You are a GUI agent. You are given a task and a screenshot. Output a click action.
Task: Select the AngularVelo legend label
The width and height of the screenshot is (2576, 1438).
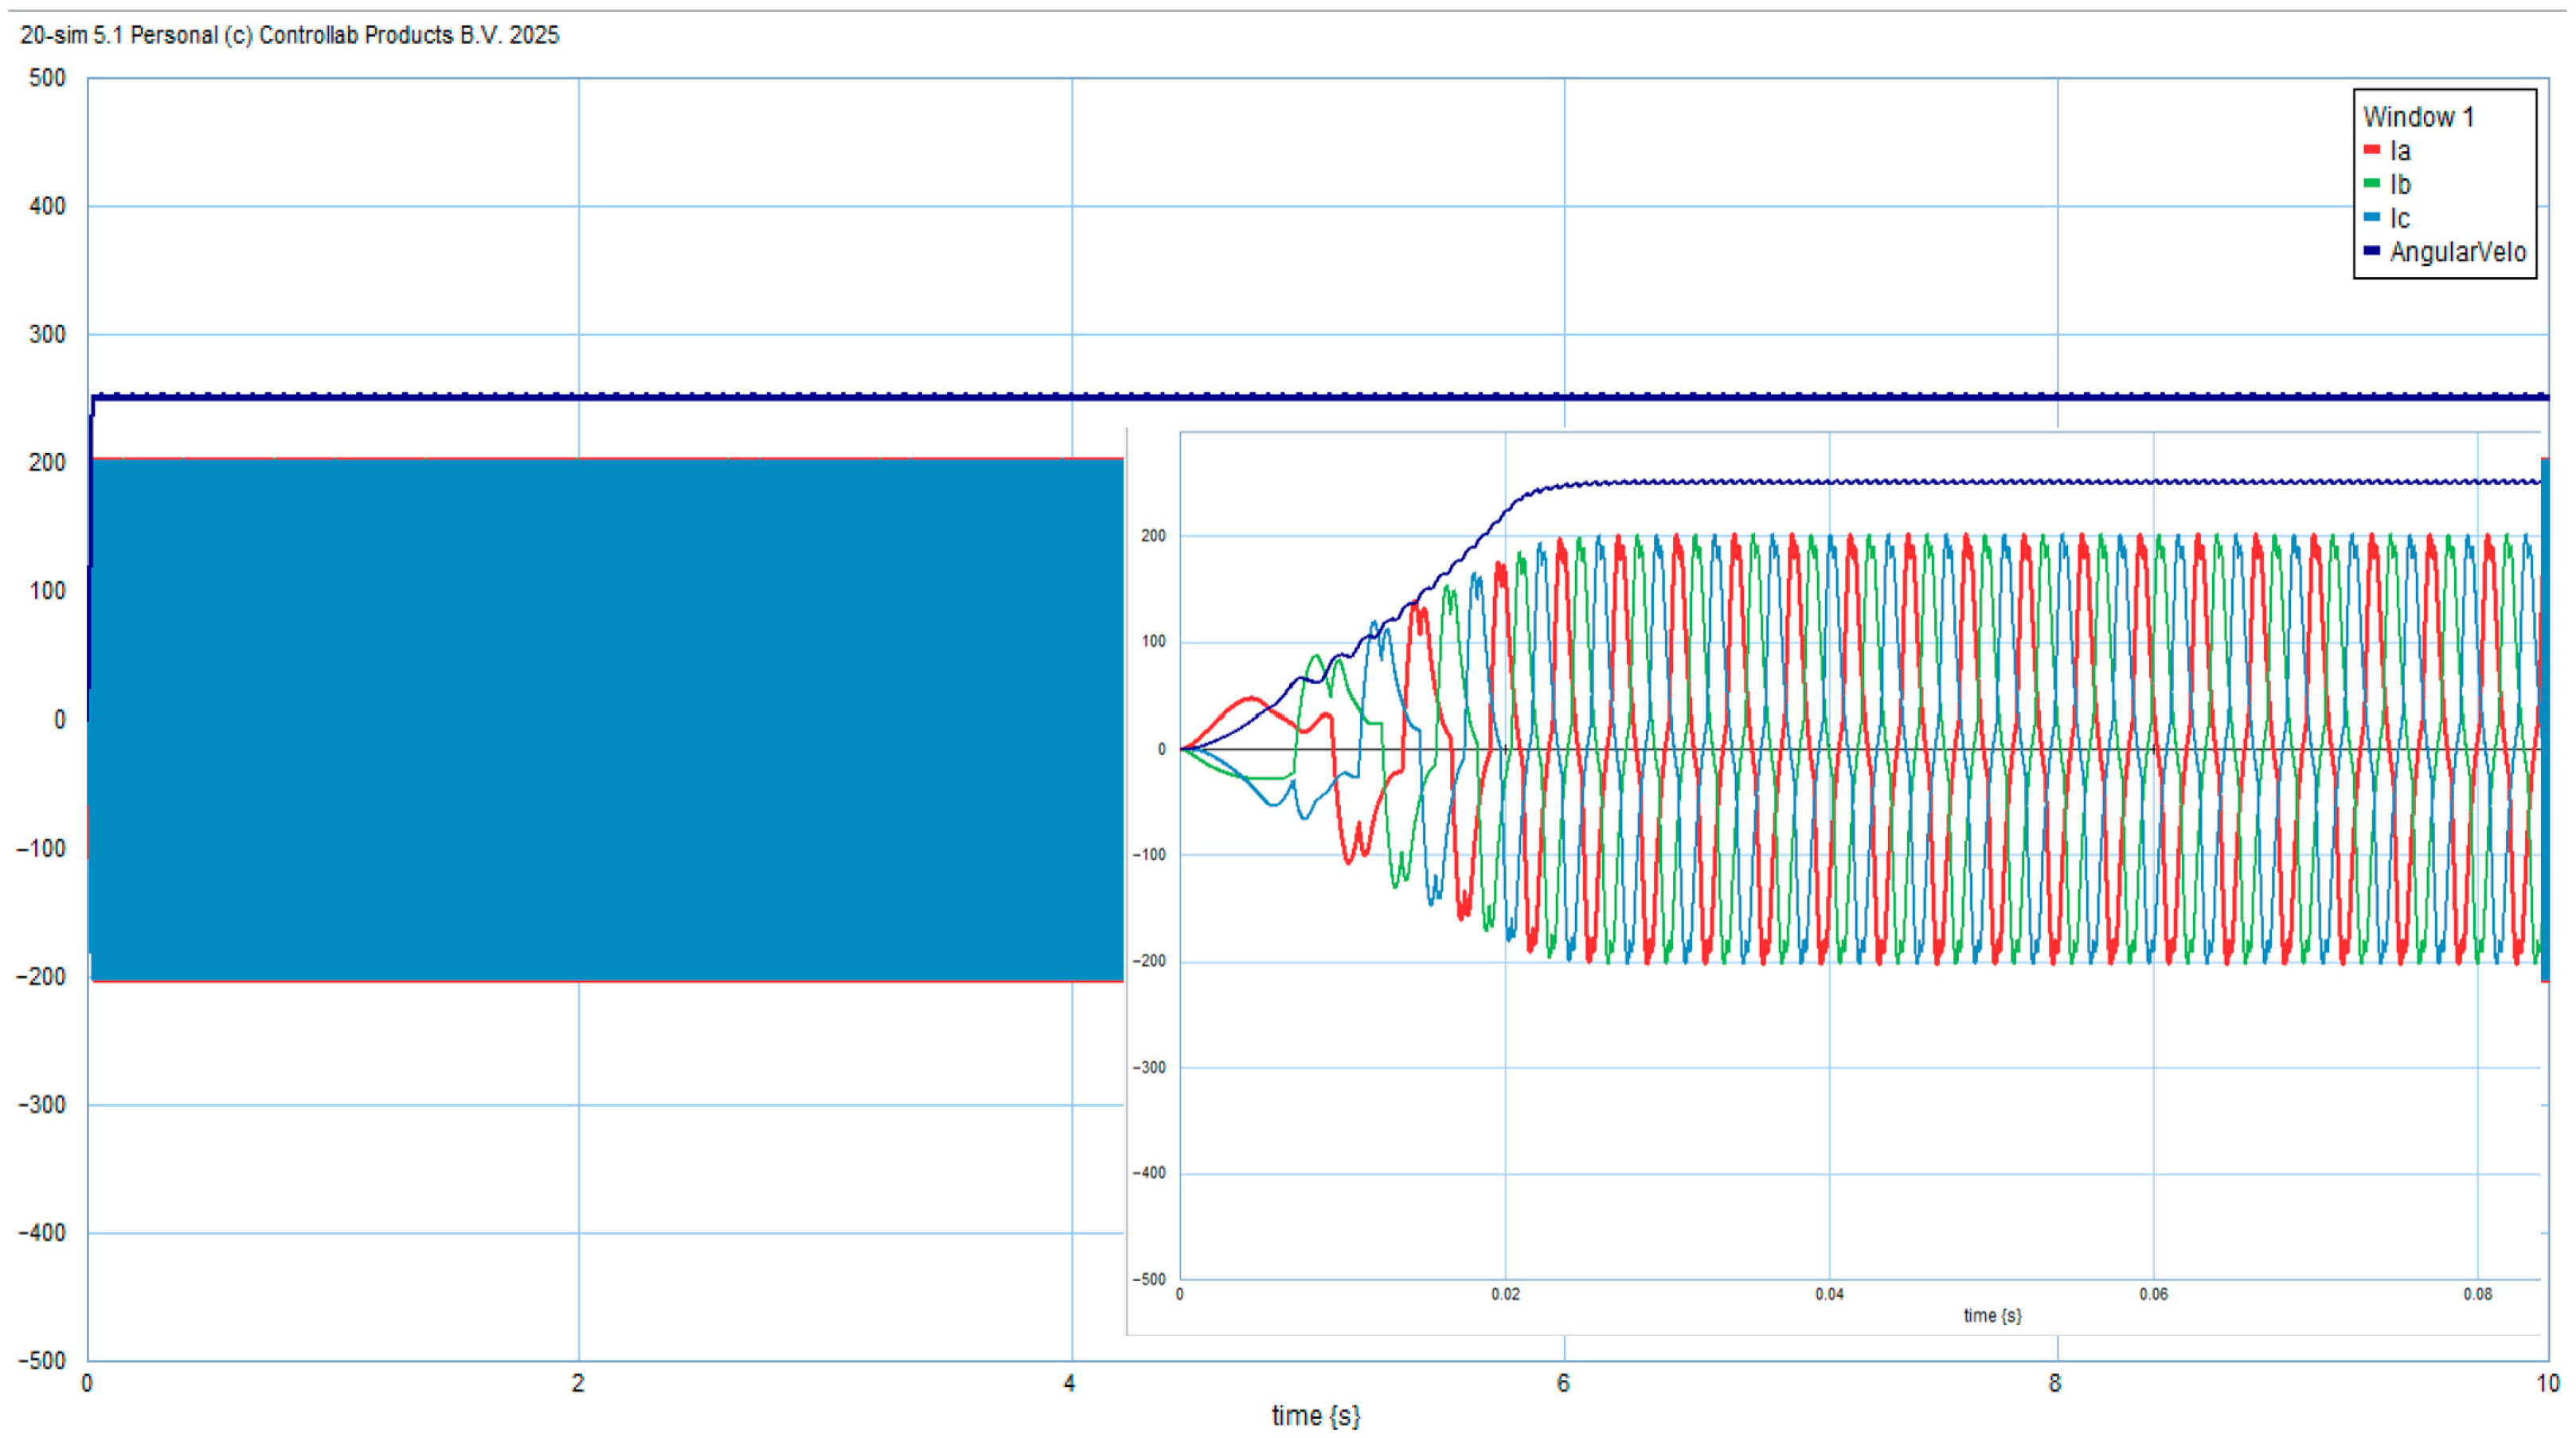pos(2457,252)
